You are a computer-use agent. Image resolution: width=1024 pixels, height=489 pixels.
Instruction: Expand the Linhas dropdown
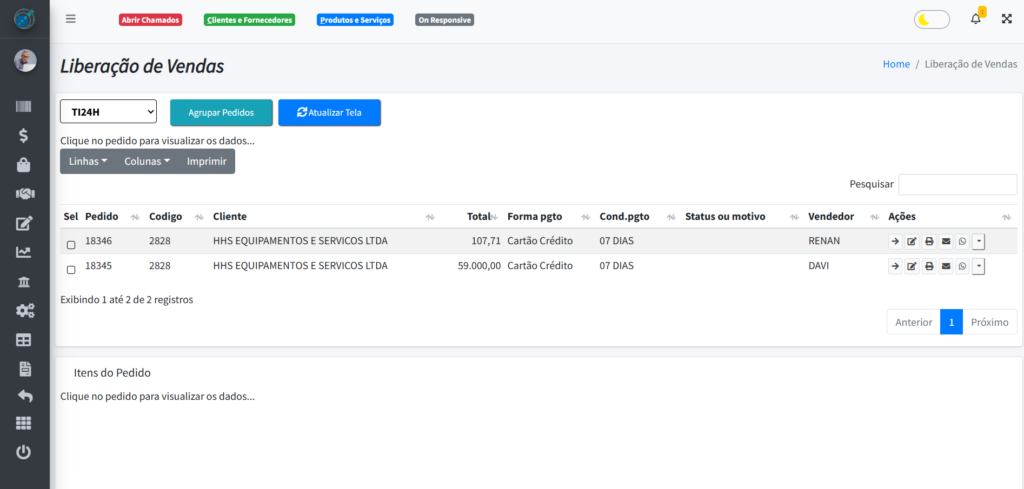[88, 161]
